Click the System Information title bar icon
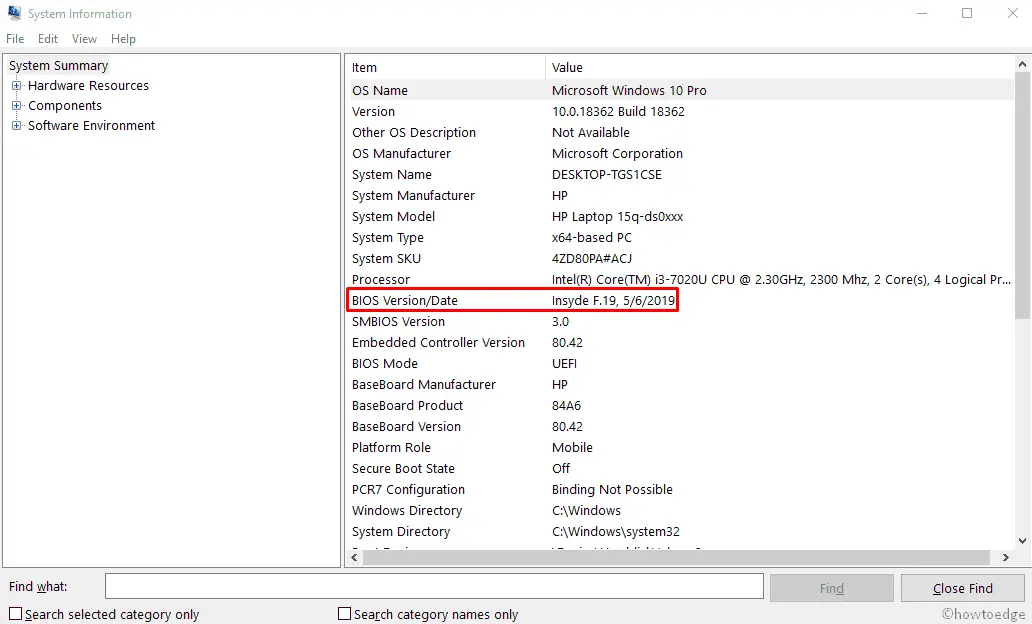The height and width of the screenshot is (624, 1032). (14, 14)
